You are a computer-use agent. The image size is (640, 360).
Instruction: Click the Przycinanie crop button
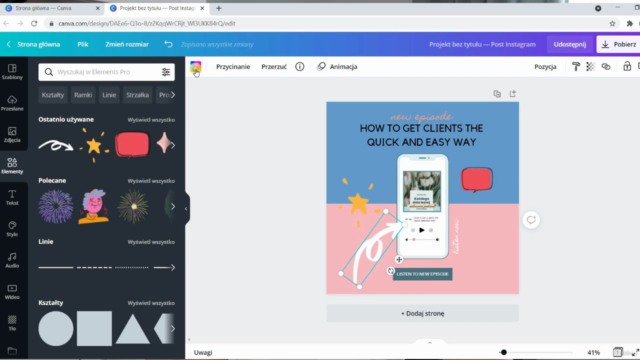pyautogui.click(x=233, y=67)
